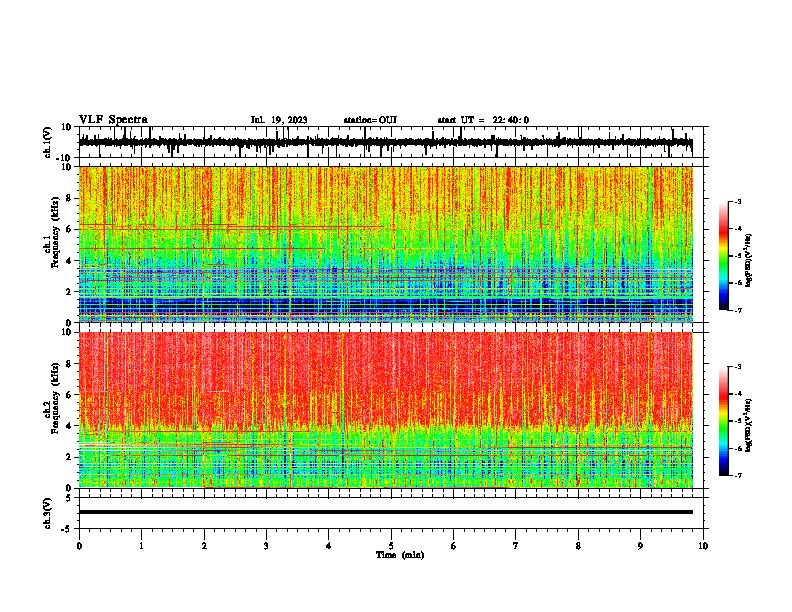Click the ch.2 spectrogram panel
The width and height of the screenshot is (792, 612).
click(x=385, y=410)
